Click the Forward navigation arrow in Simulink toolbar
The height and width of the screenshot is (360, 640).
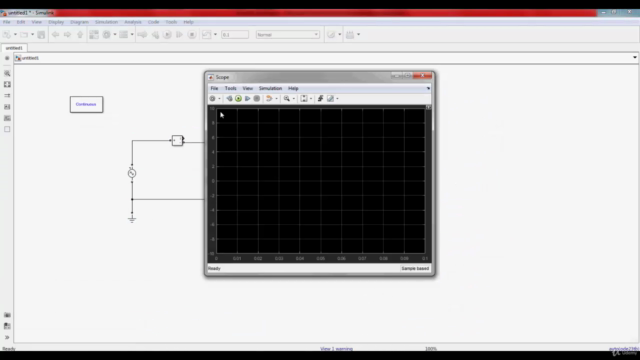(68, 35)
